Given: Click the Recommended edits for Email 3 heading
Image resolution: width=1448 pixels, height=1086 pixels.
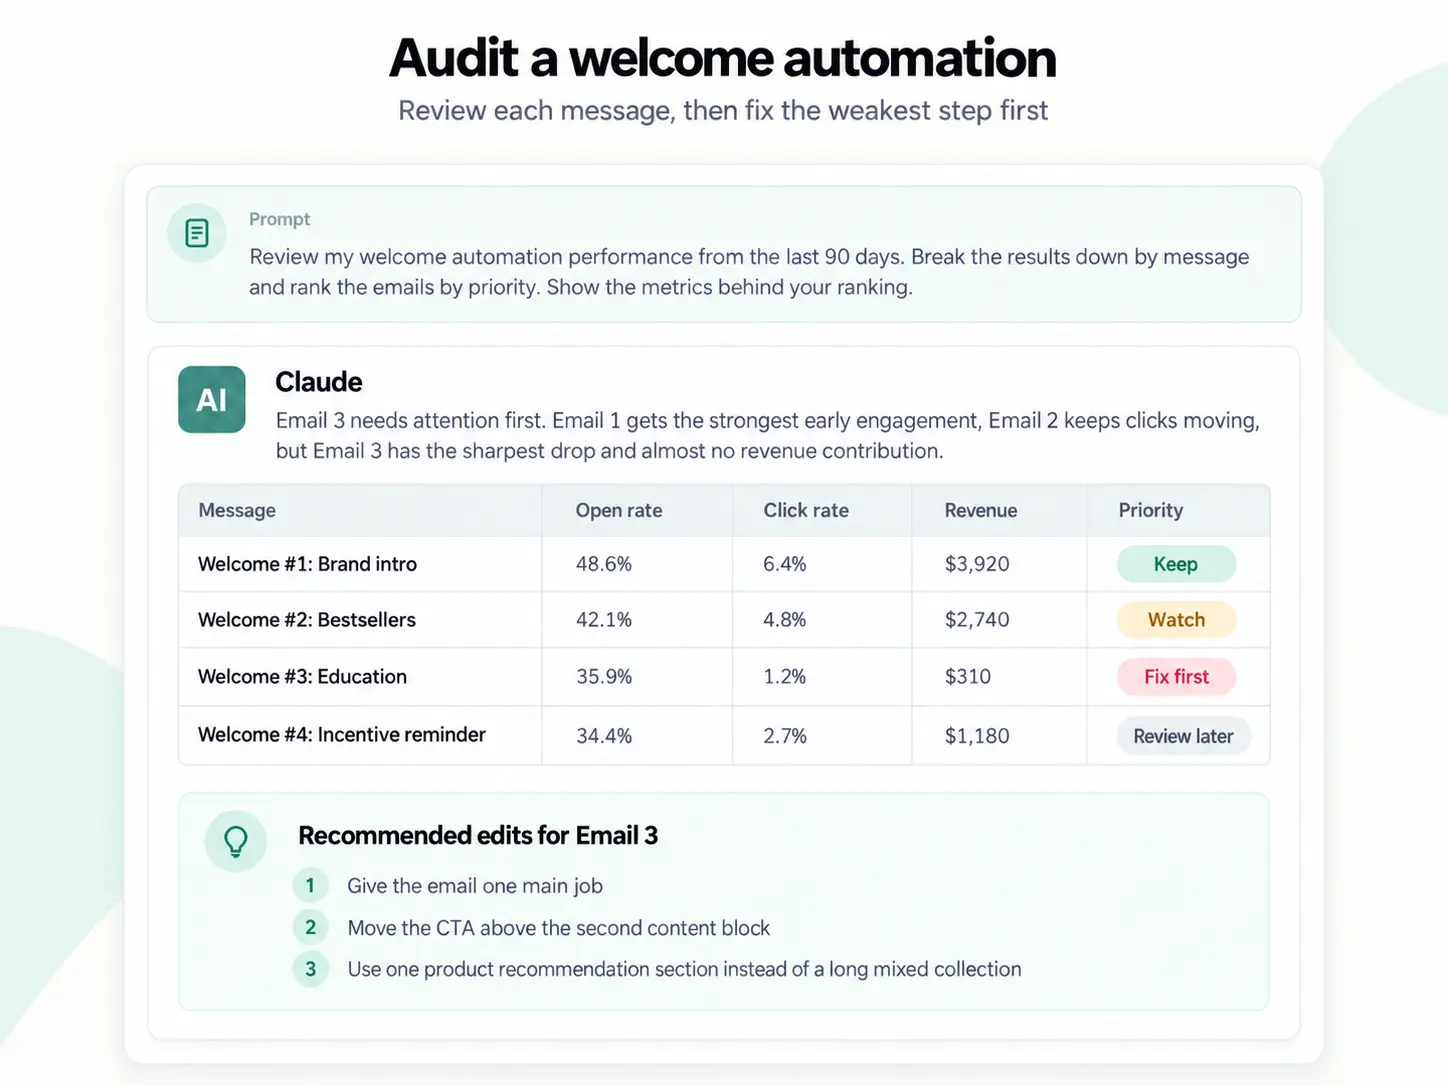Looking at the screenshot, I should 478,836.
